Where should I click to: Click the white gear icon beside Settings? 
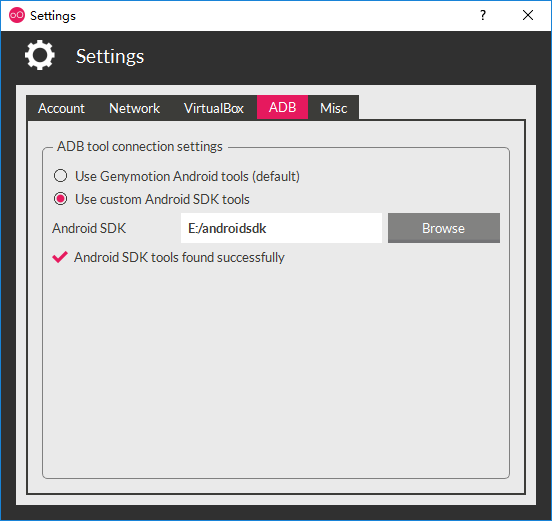pos(40,55)
